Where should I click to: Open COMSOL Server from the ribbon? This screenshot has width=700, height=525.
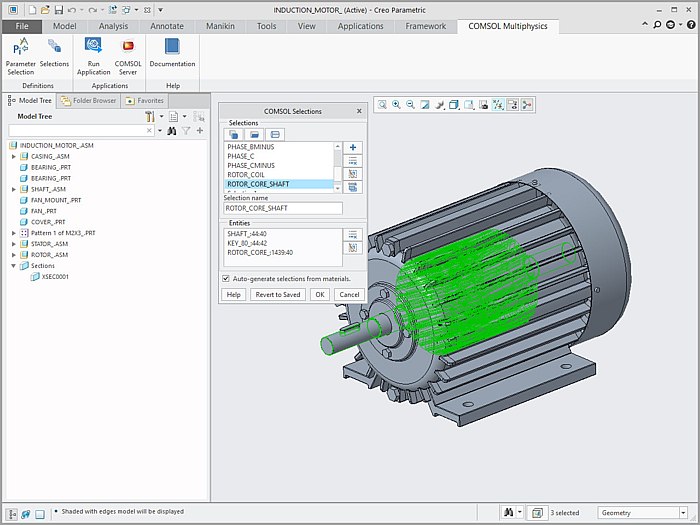(x=128, y=56)
